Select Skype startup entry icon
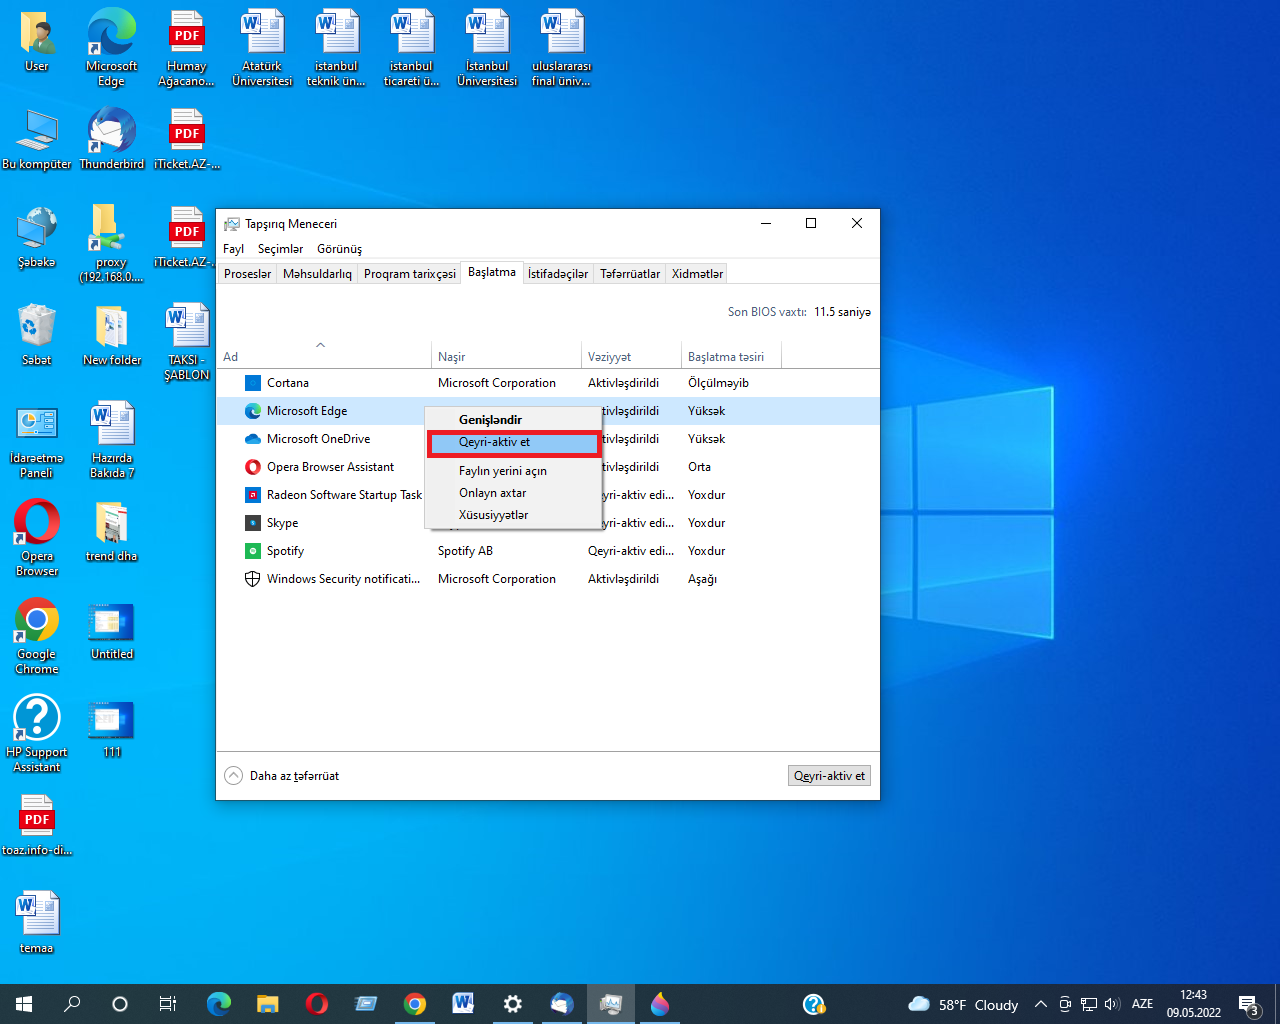Image resolution: width=1280 pixels, height=1024 pixels. click(253, 523)
